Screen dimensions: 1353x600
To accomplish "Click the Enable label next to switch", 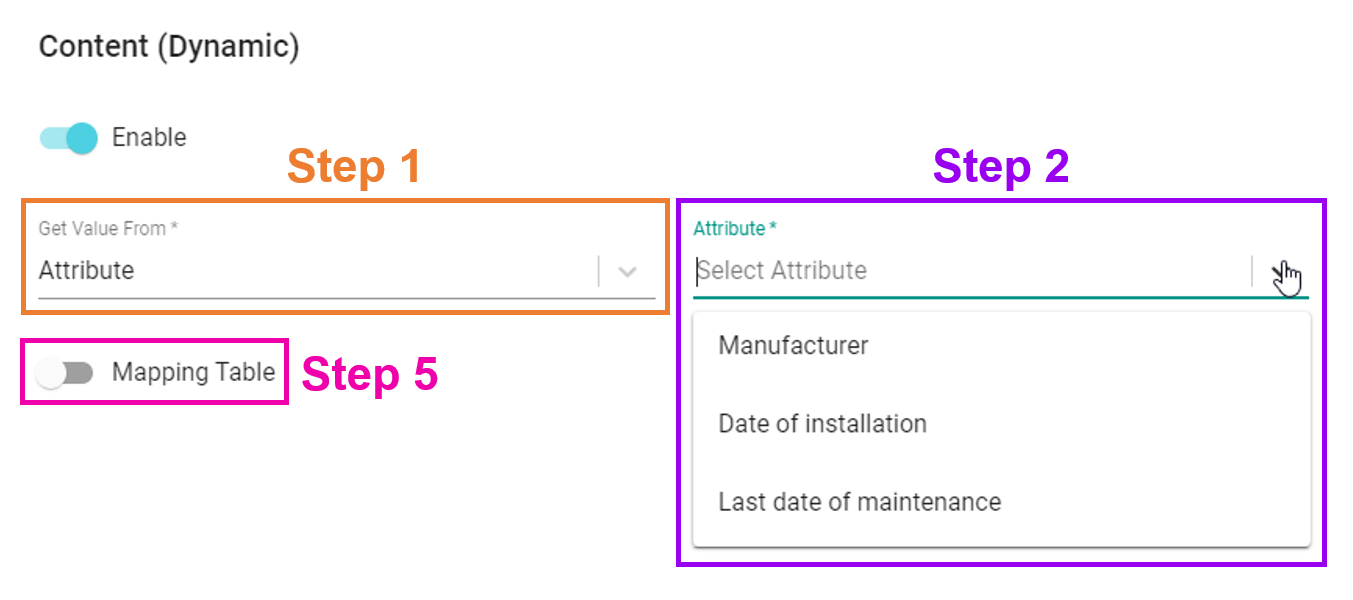I will [149, 137].
